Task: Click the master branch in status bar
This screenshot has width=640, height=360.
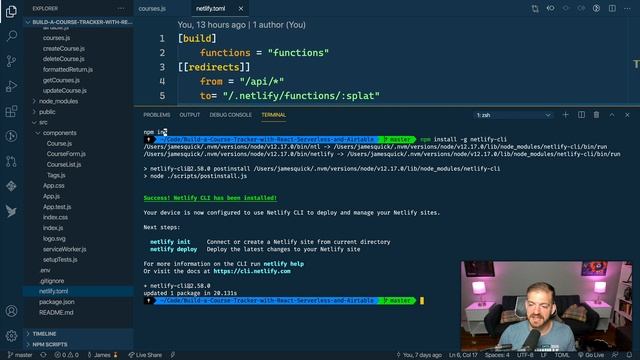Action: [20, 355]
